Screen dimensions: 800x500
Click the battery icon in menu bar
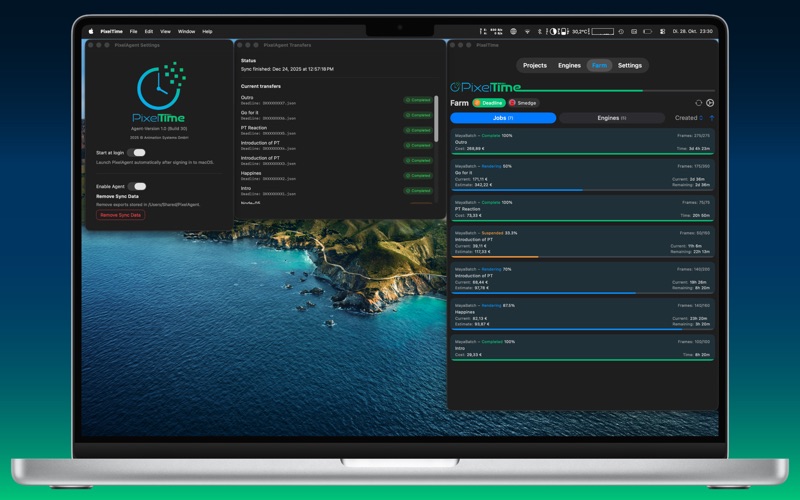point(647,32)
